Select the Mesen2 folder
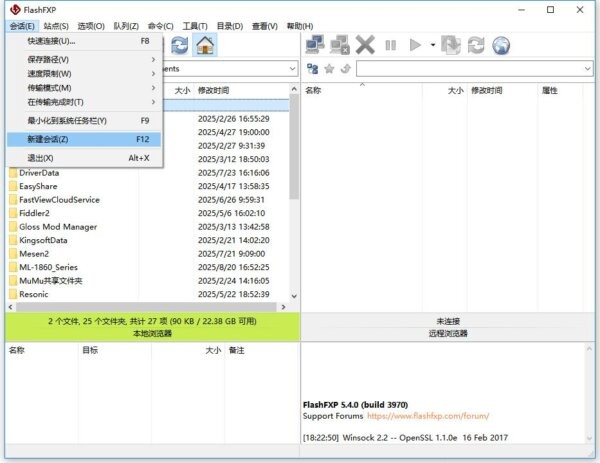The height and width of the screenshot is (463, 600). coord(34,254)
